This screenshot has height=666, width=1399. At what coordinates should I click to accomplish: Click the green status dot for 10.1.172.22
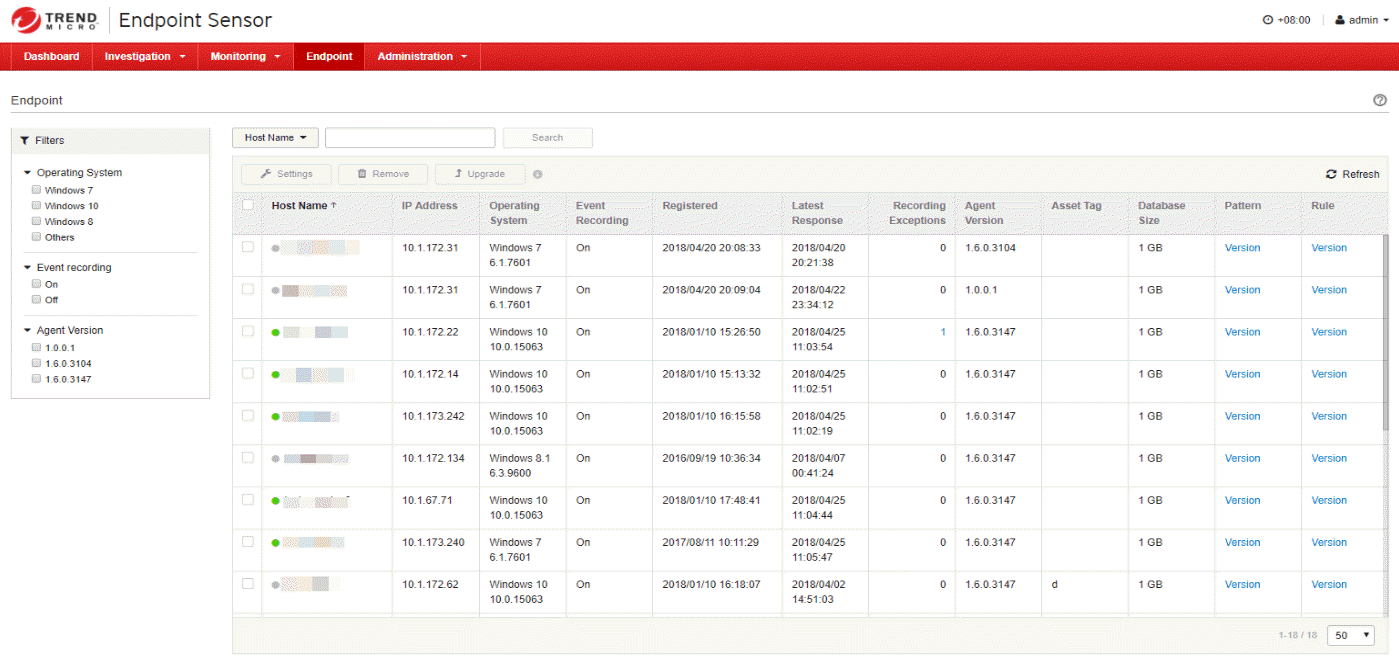275,332
